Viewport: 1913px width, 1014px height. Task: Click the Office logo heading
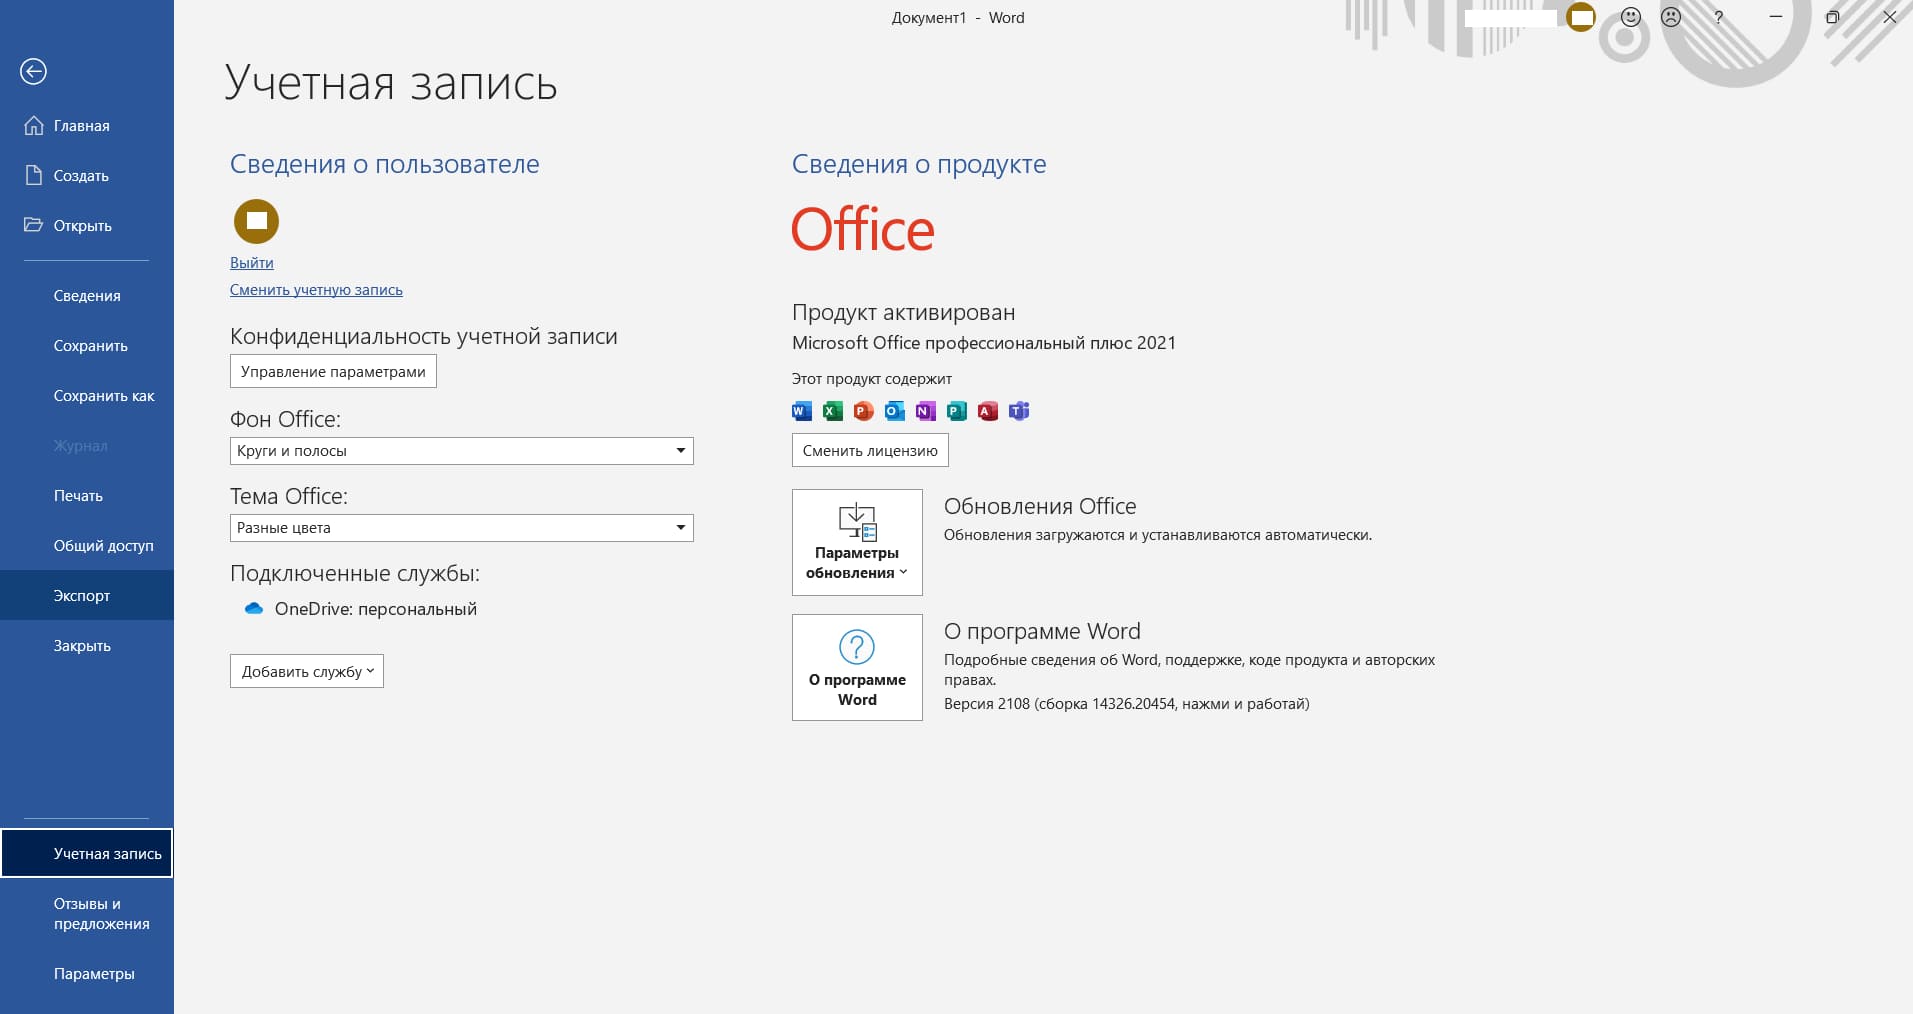(x=863, y=230)
